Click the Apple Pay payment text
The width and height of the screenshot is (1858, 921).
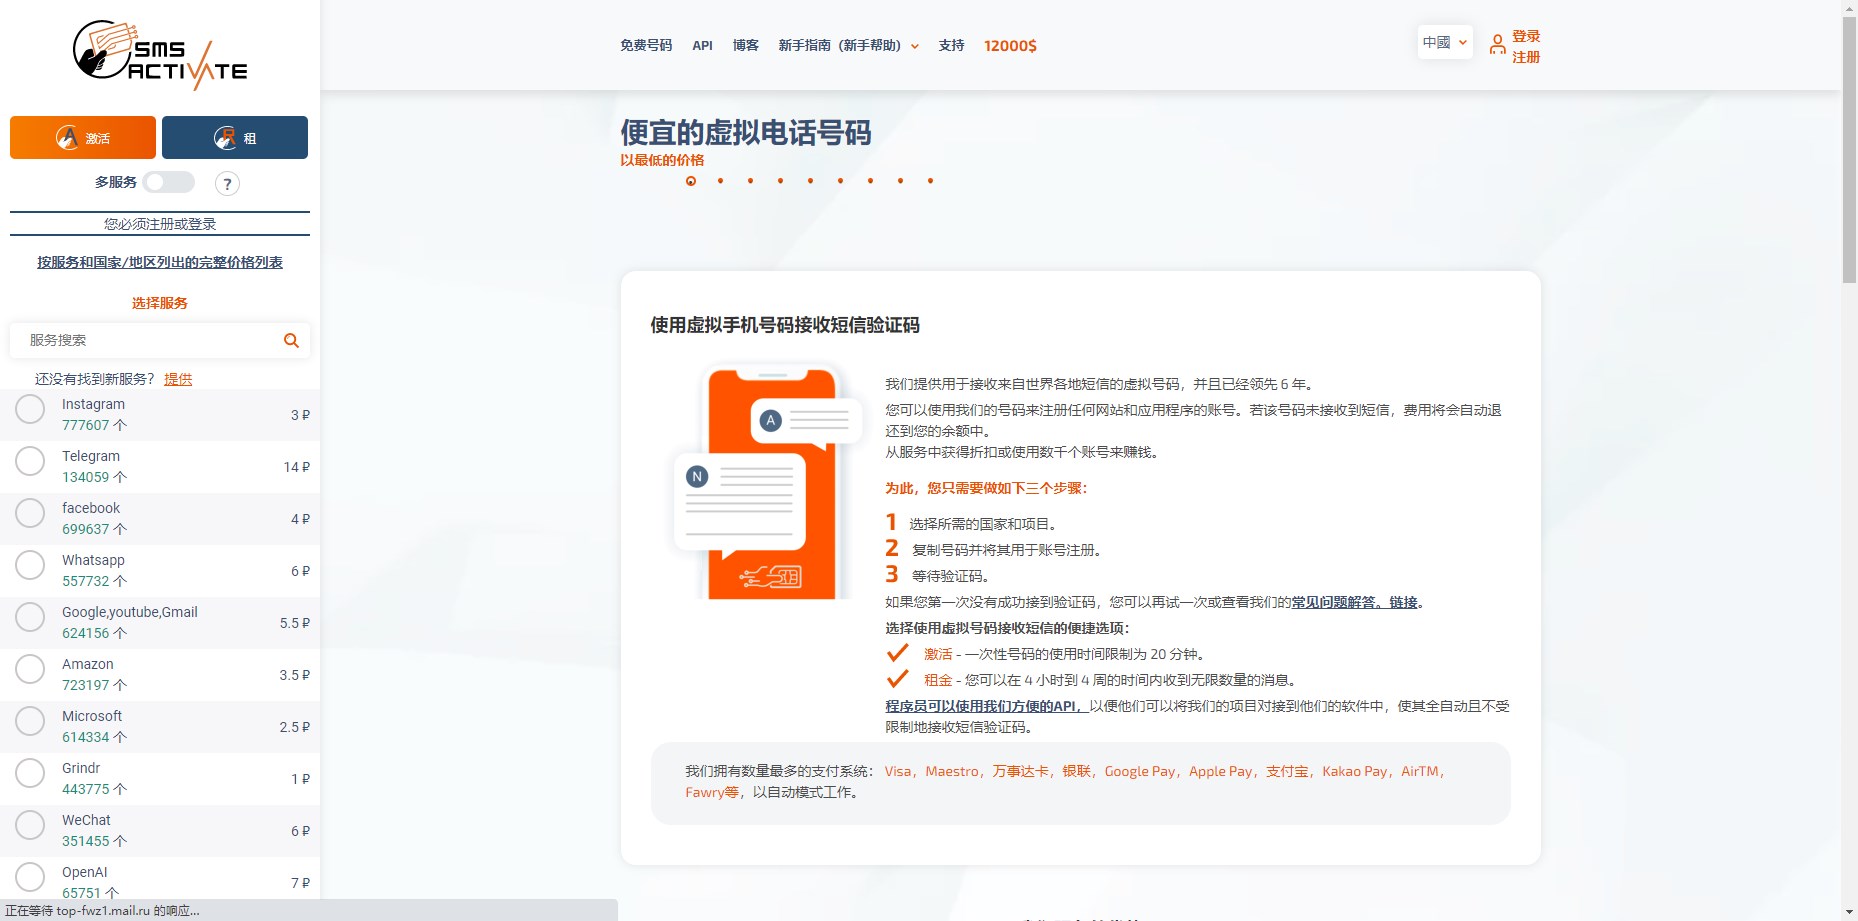[1220, 771]
